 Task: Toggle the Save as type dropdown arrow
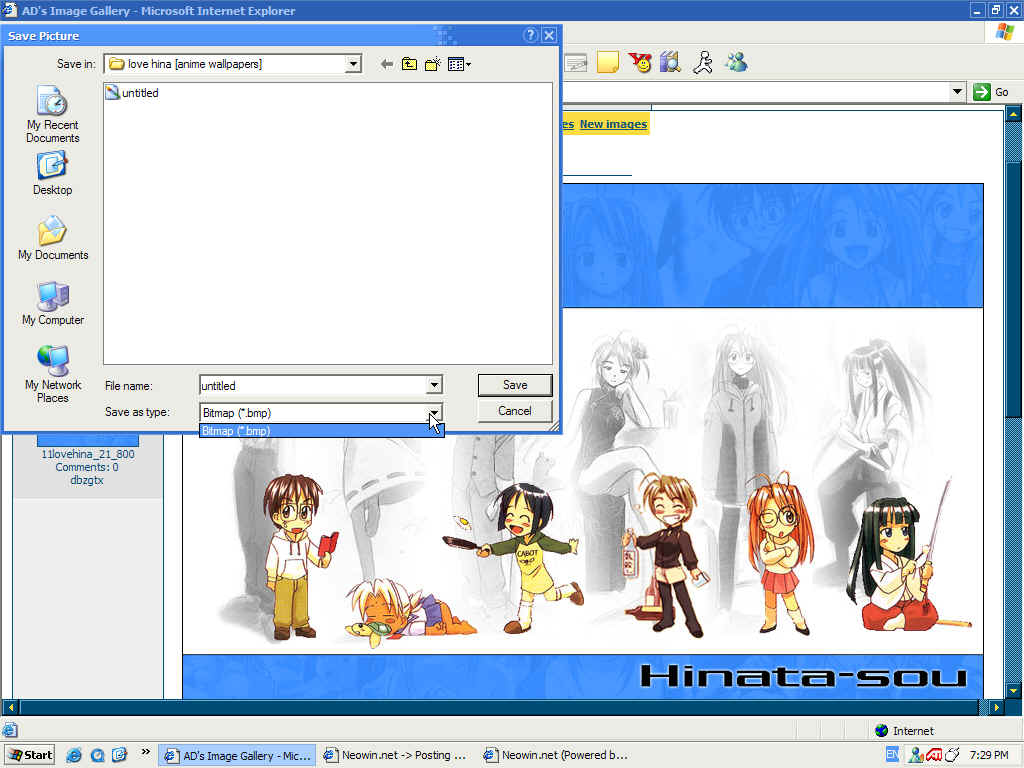[x=434, y=413]
